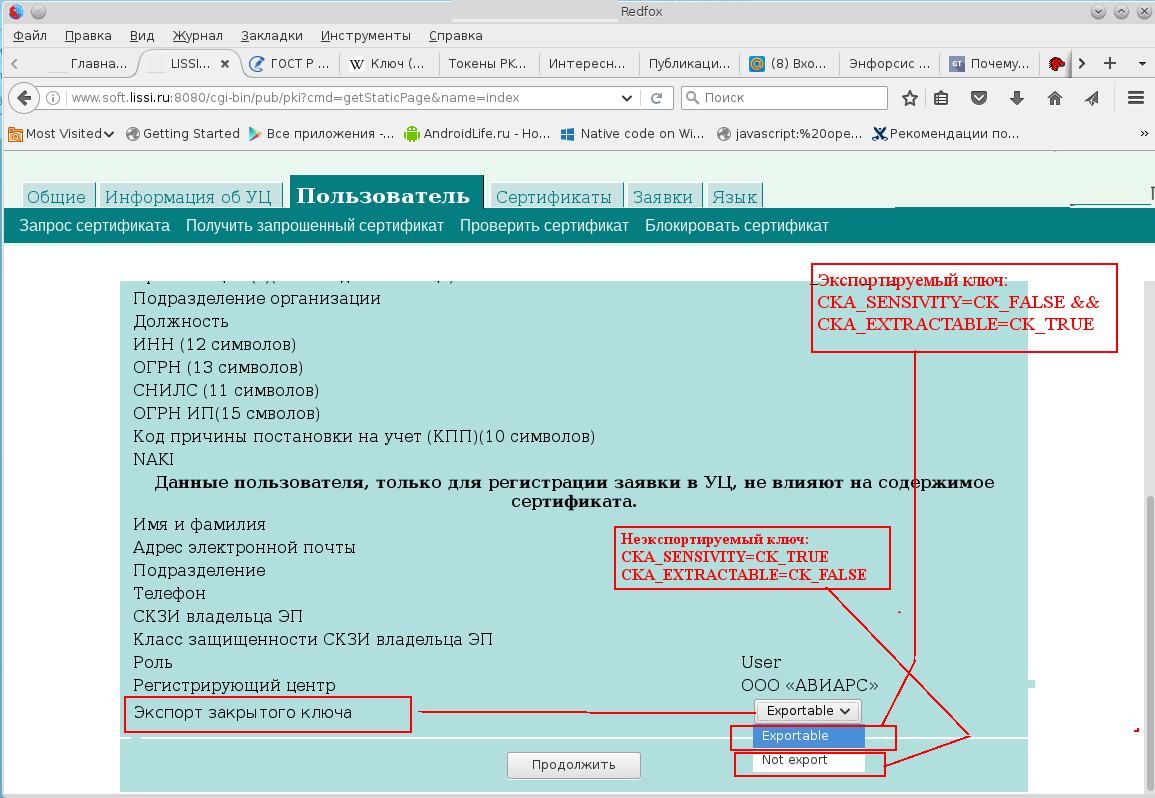Open the Информация об УЦ tab
The height and width of the screenshot is (798, 1155).
coord(189,197)
